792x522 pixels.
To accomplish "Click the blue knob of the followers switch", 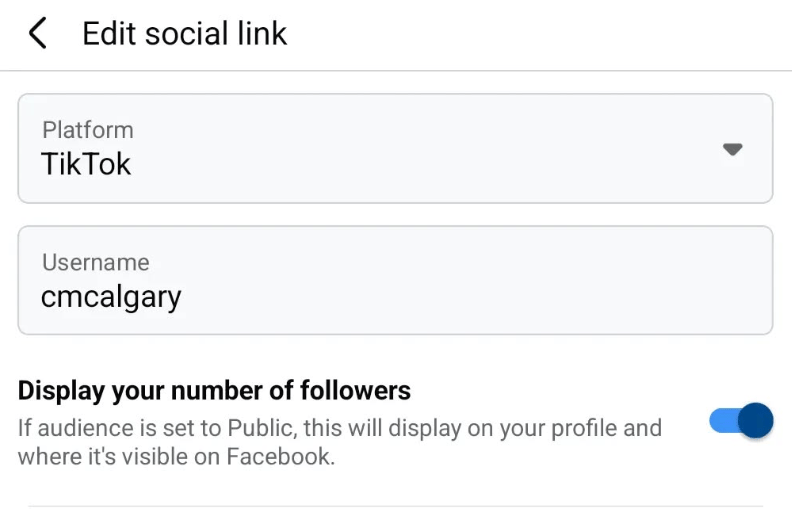I will (757, 421).
